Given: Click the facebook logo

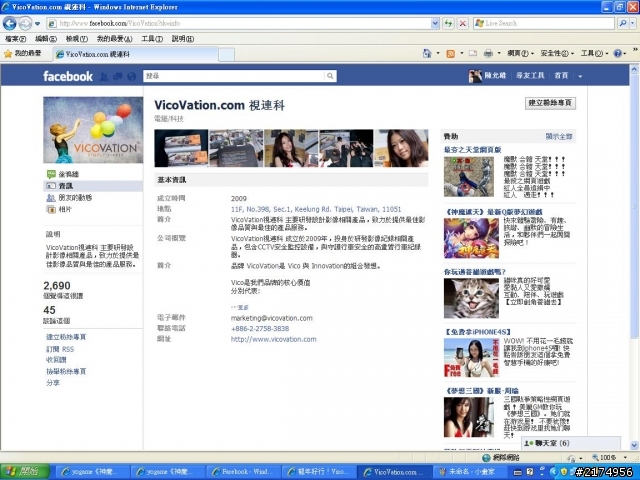Looking at the screenshot, I should 68,76.
